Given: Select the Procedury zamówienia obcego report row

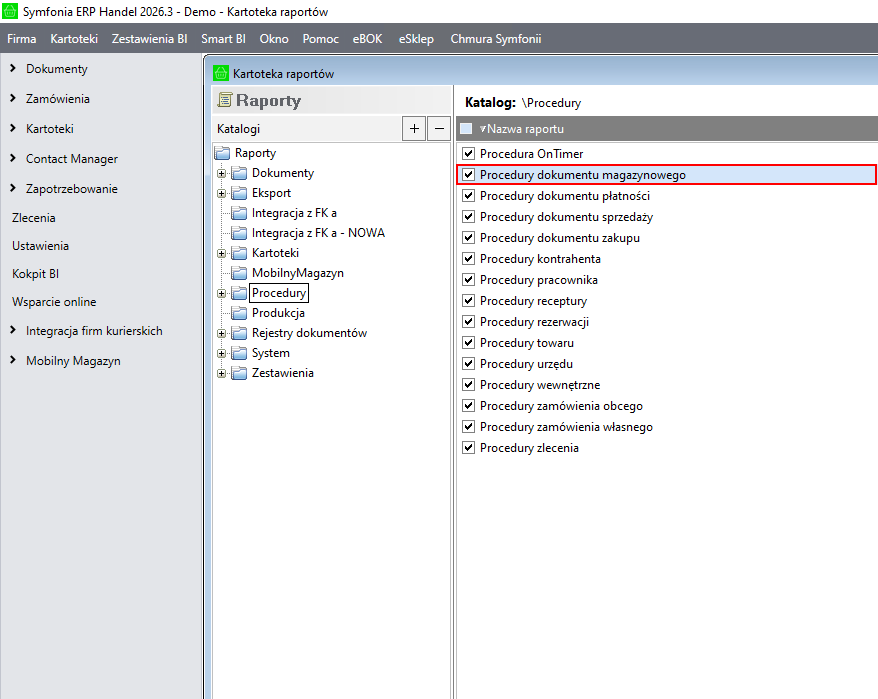Looking at the screenshot, I should tap(667, 406).
